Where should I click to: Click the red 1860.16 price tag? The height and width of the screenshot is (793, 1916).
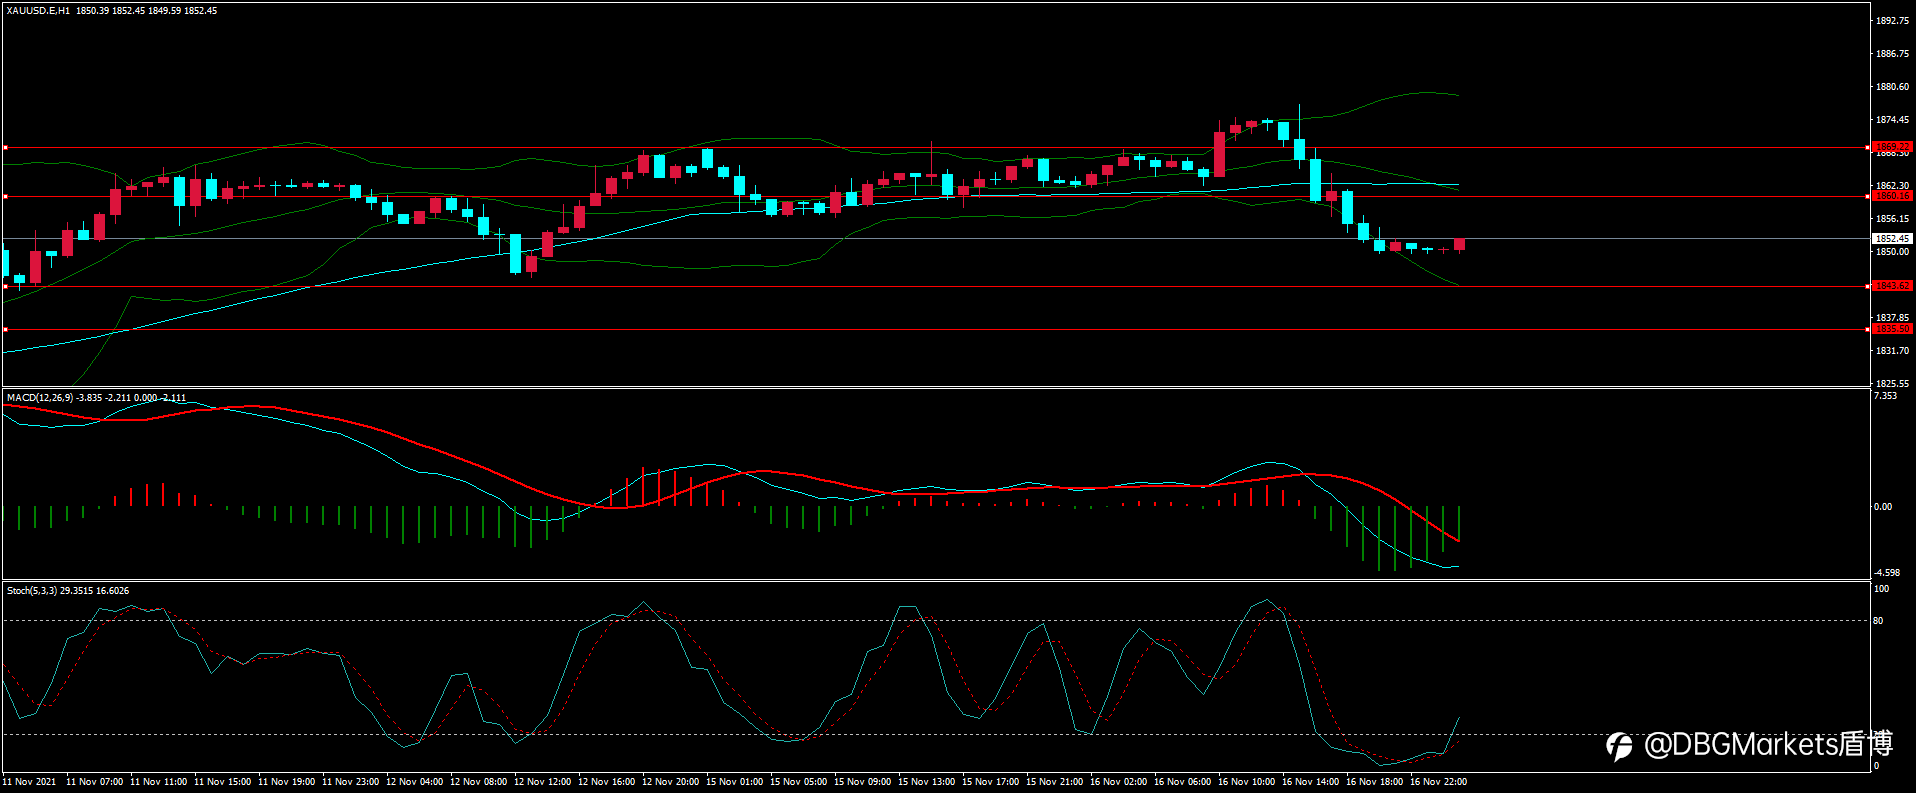click(x=1892, y=196)
